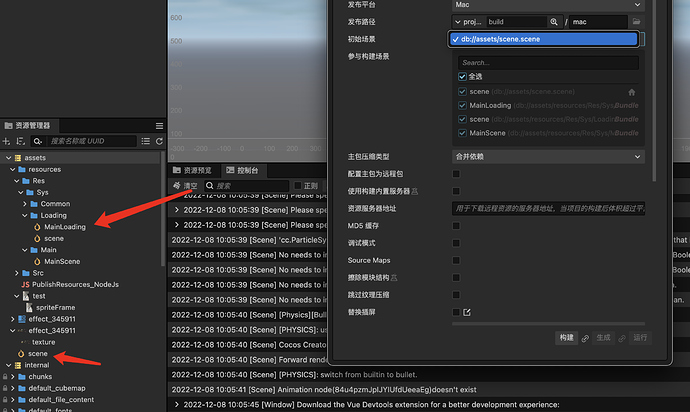Select PublishResources_NodeJs script file
The image size is (690, 412).
point(75,284)
